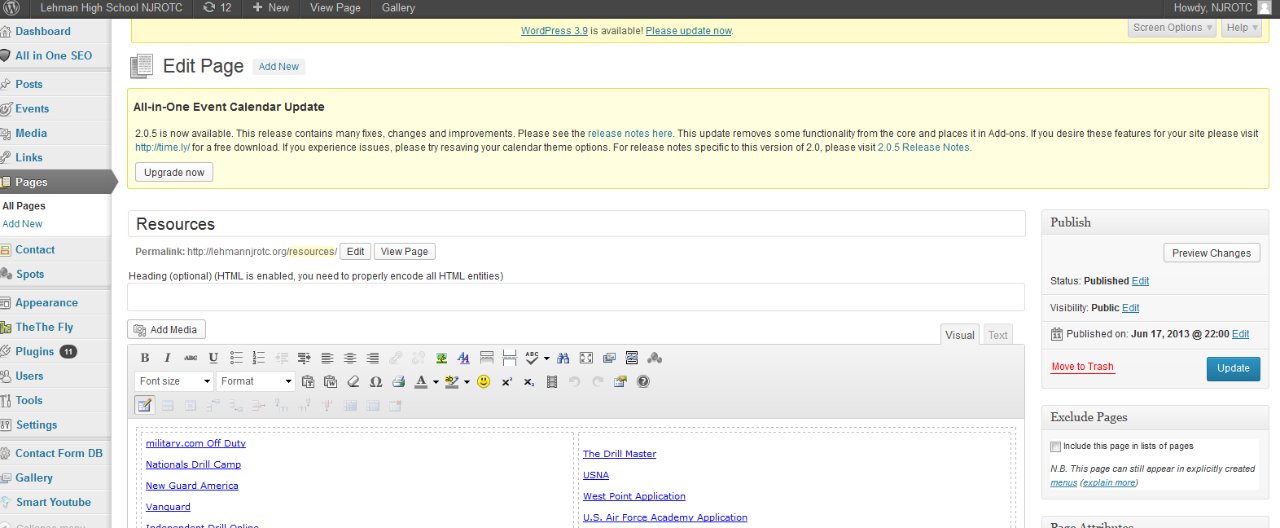Screen dimensions: 1280x528
Task: Apply superscript formatting
Action: click(x=507, y=382)
